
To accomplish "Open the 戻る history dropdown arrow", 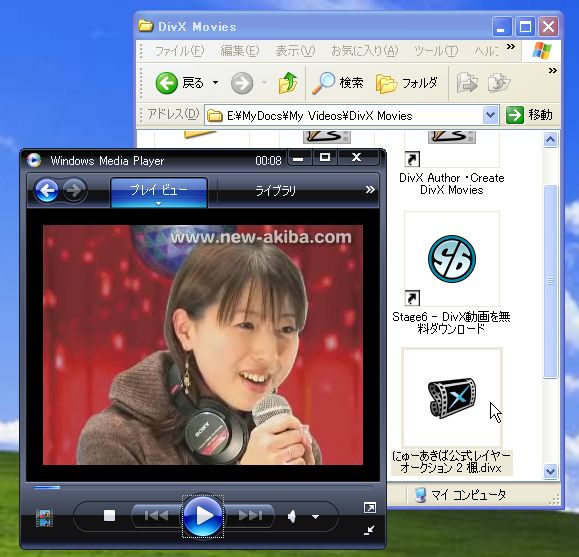I will 215,83.
